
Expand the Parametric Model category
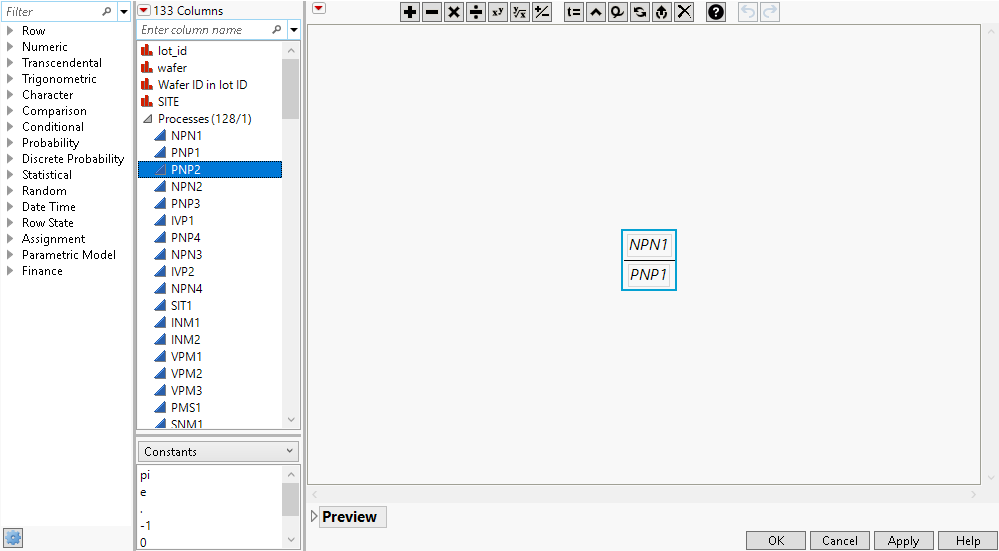tap(10, 255)
